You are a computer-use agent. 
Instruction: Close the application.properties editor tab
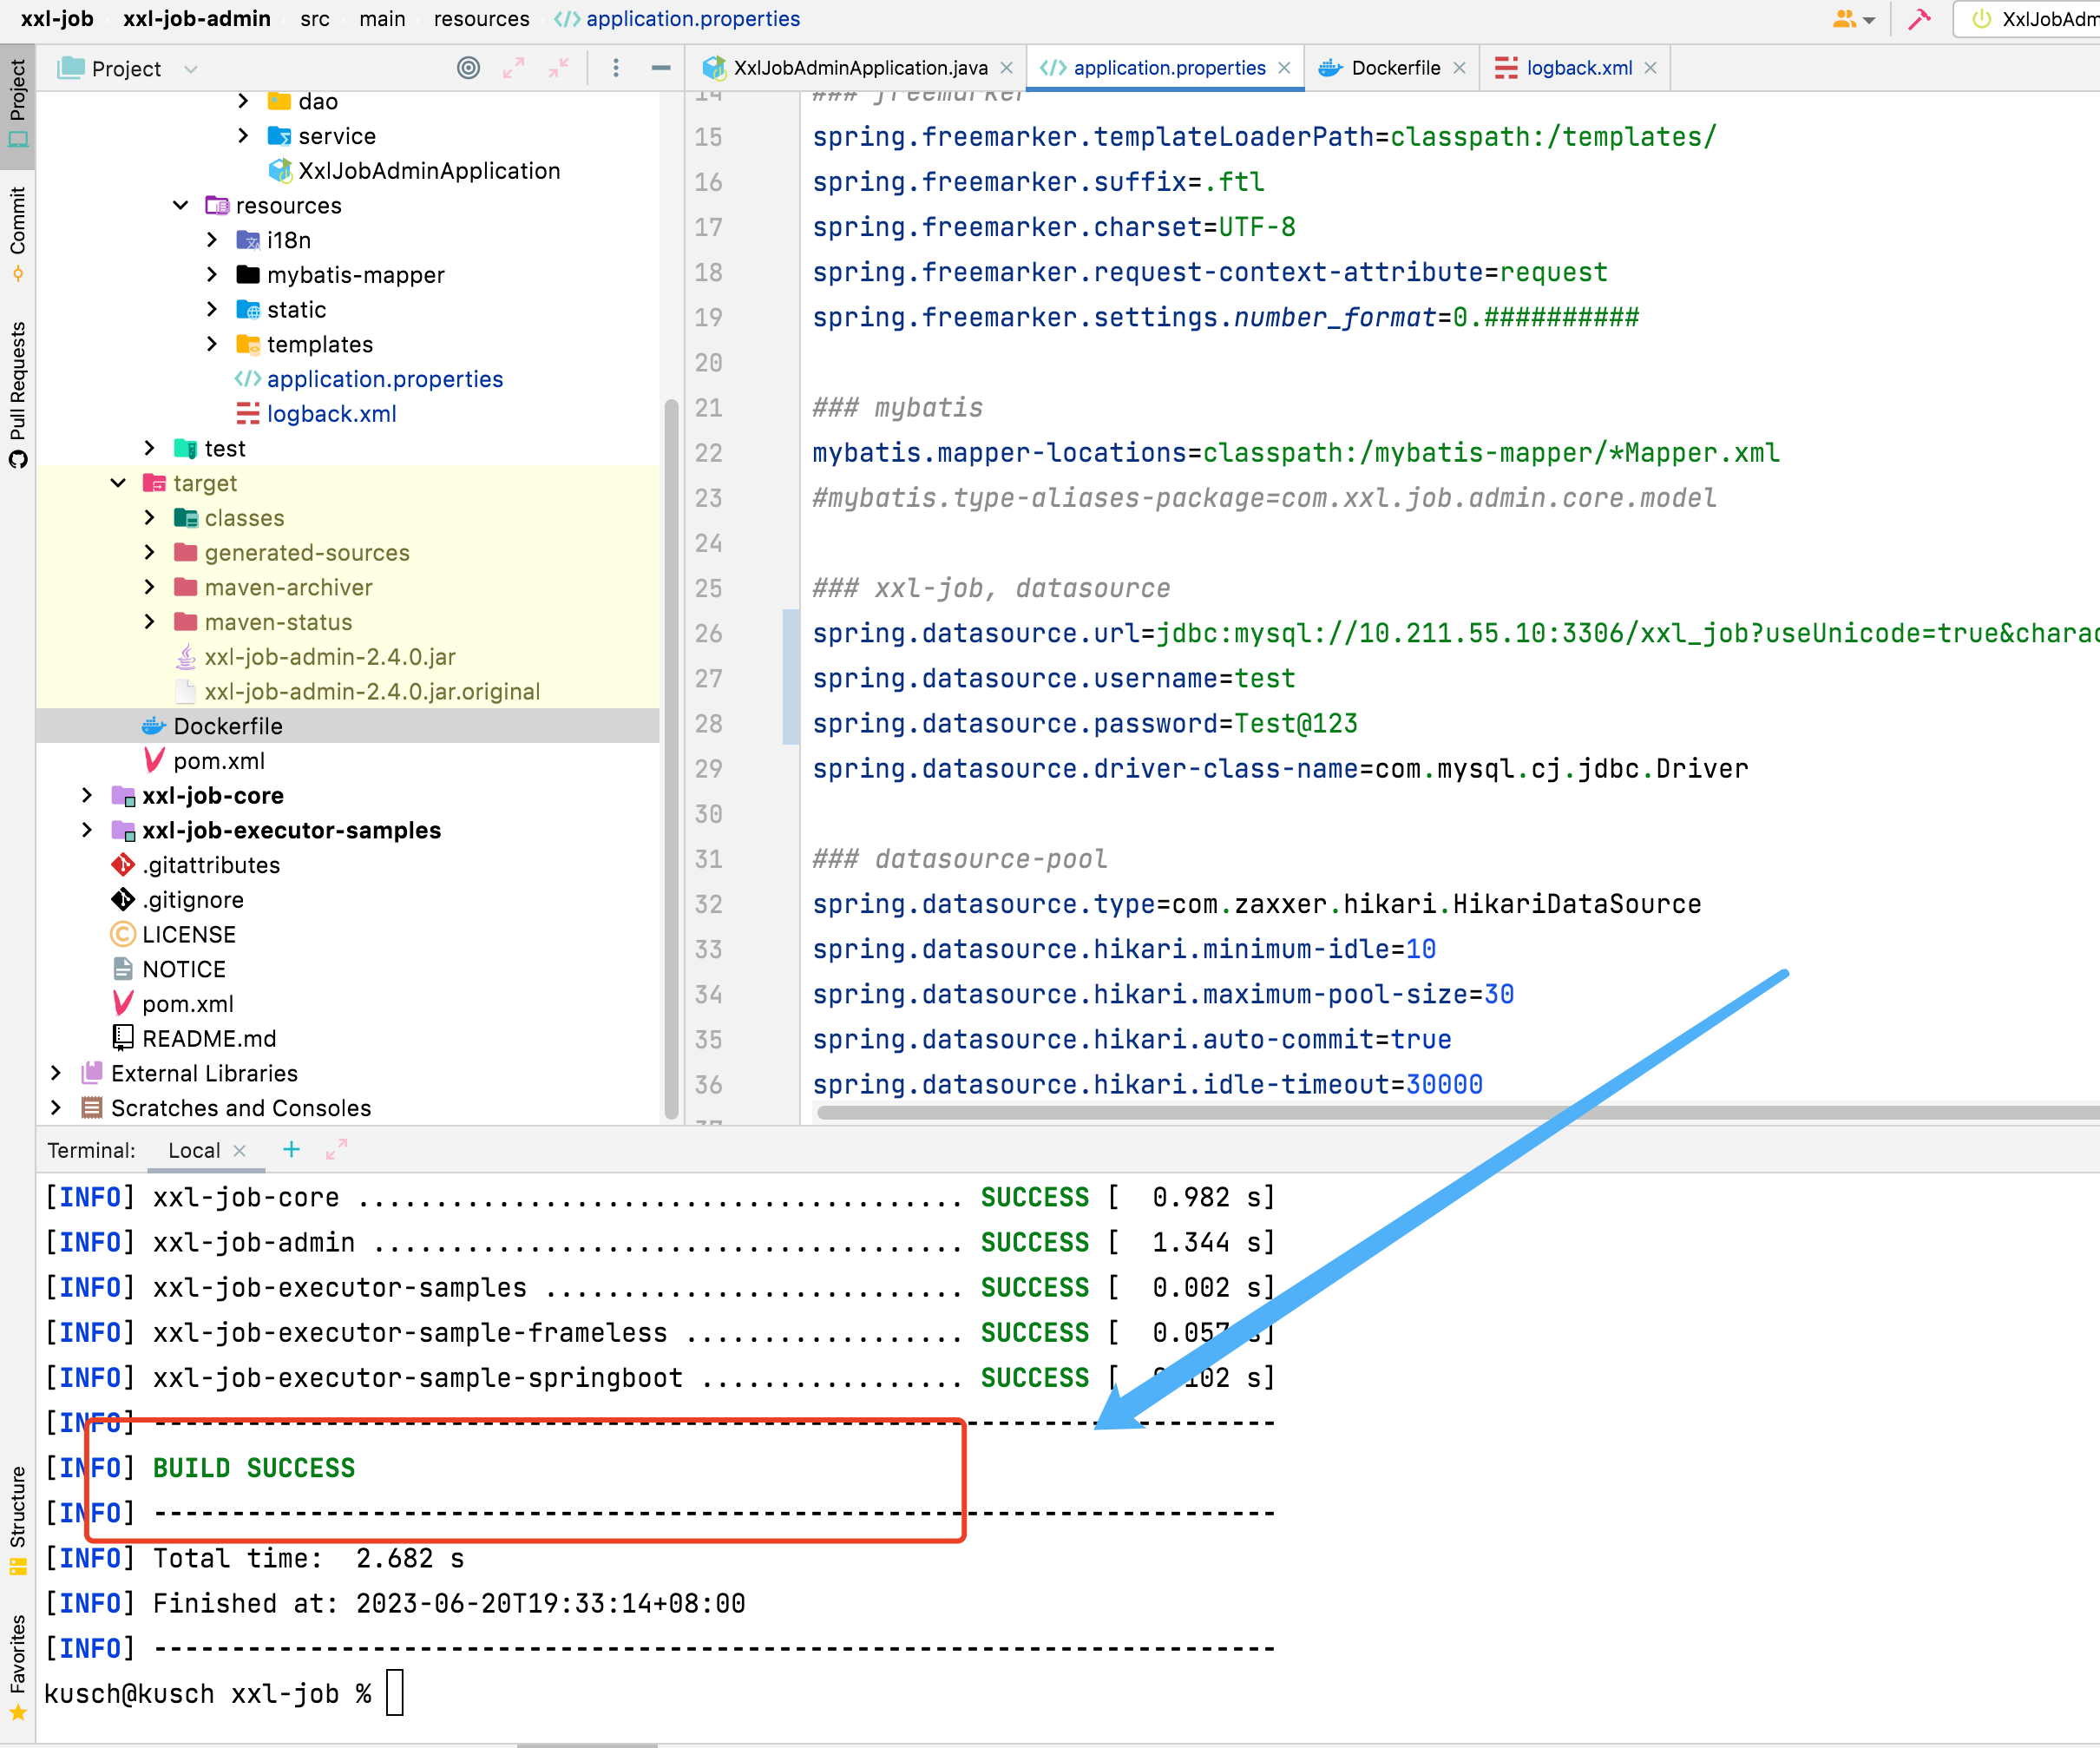1284,68
